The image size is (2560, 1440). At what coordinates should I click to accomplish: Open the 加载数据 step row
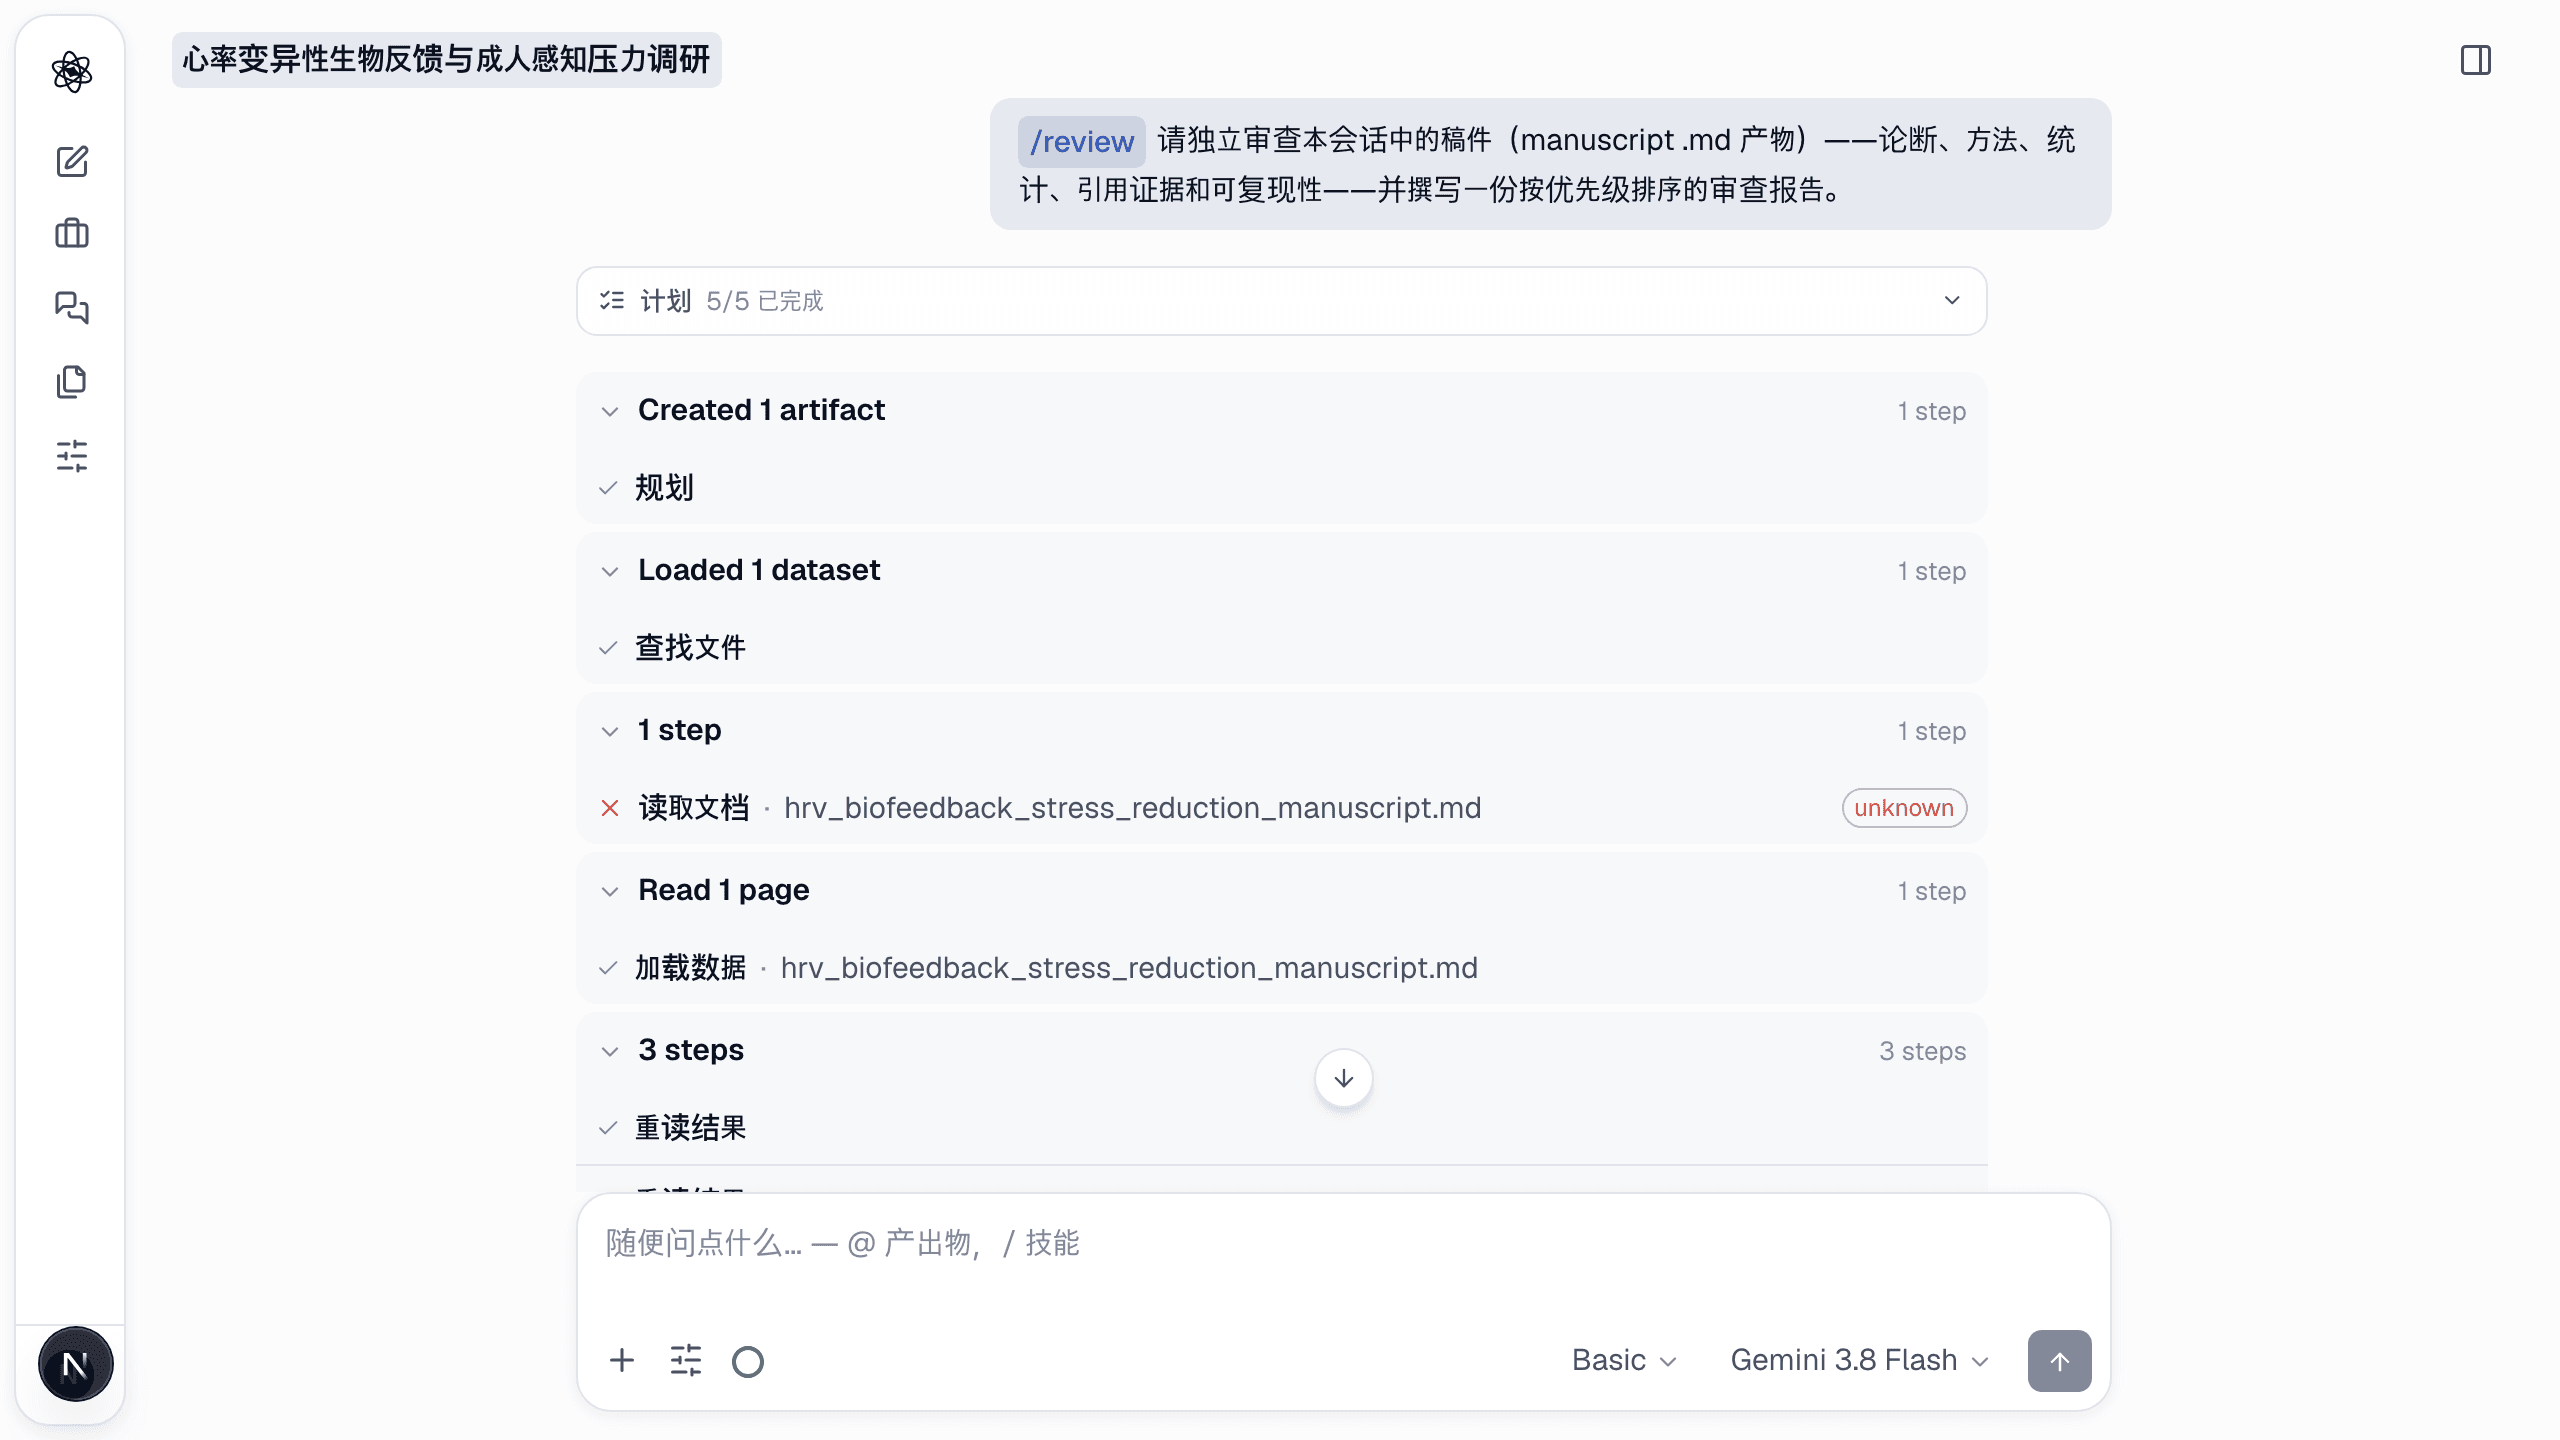pyautogui.click(x=1281, y=968)
